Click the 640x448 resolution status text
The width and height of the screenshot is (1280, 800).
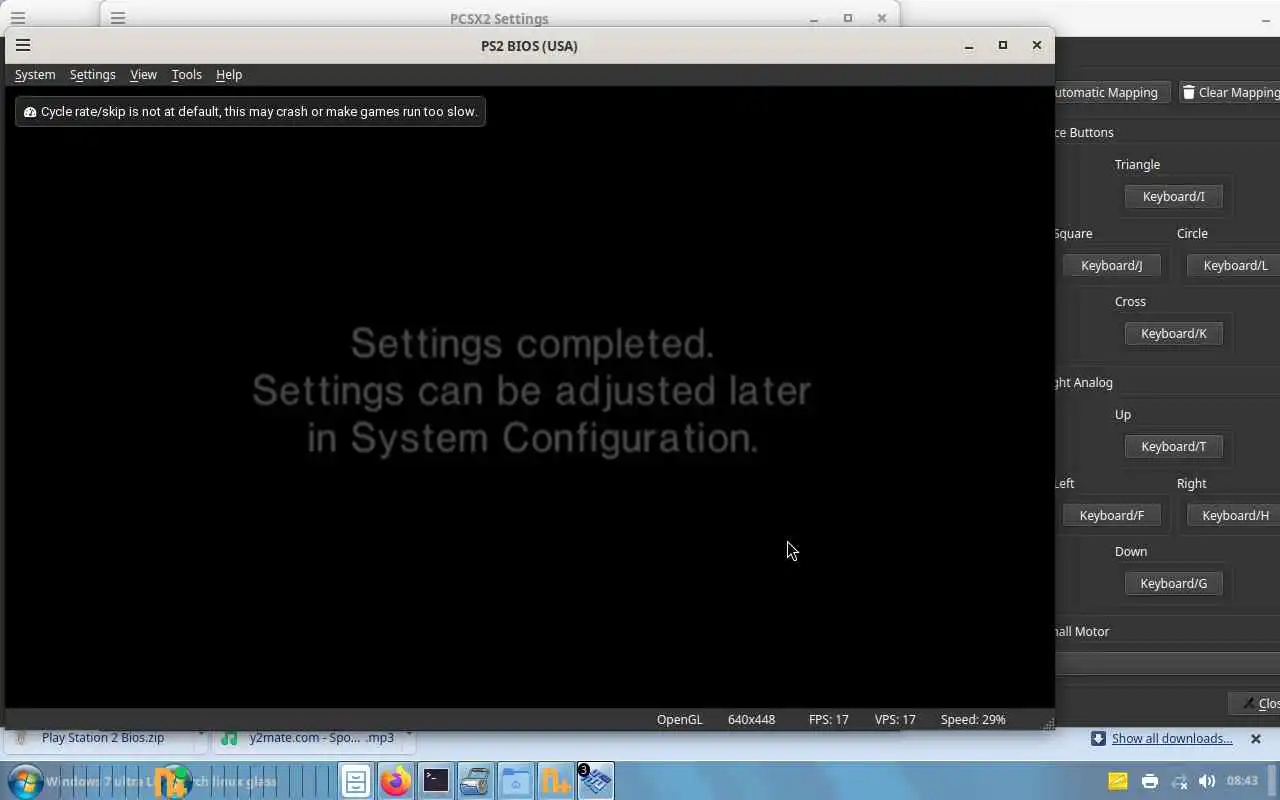pos(751,719)
